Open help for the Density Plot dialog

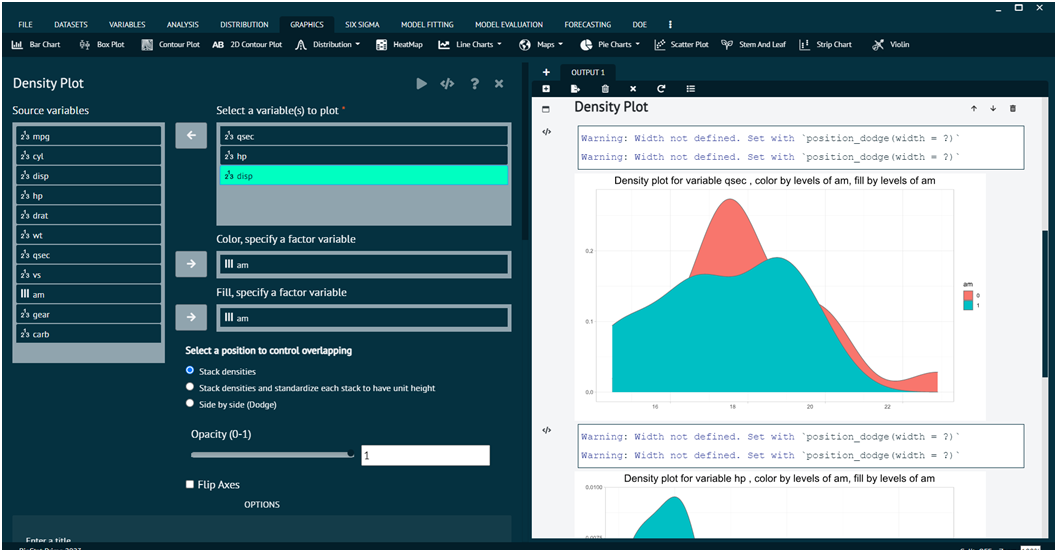[475, 84]
